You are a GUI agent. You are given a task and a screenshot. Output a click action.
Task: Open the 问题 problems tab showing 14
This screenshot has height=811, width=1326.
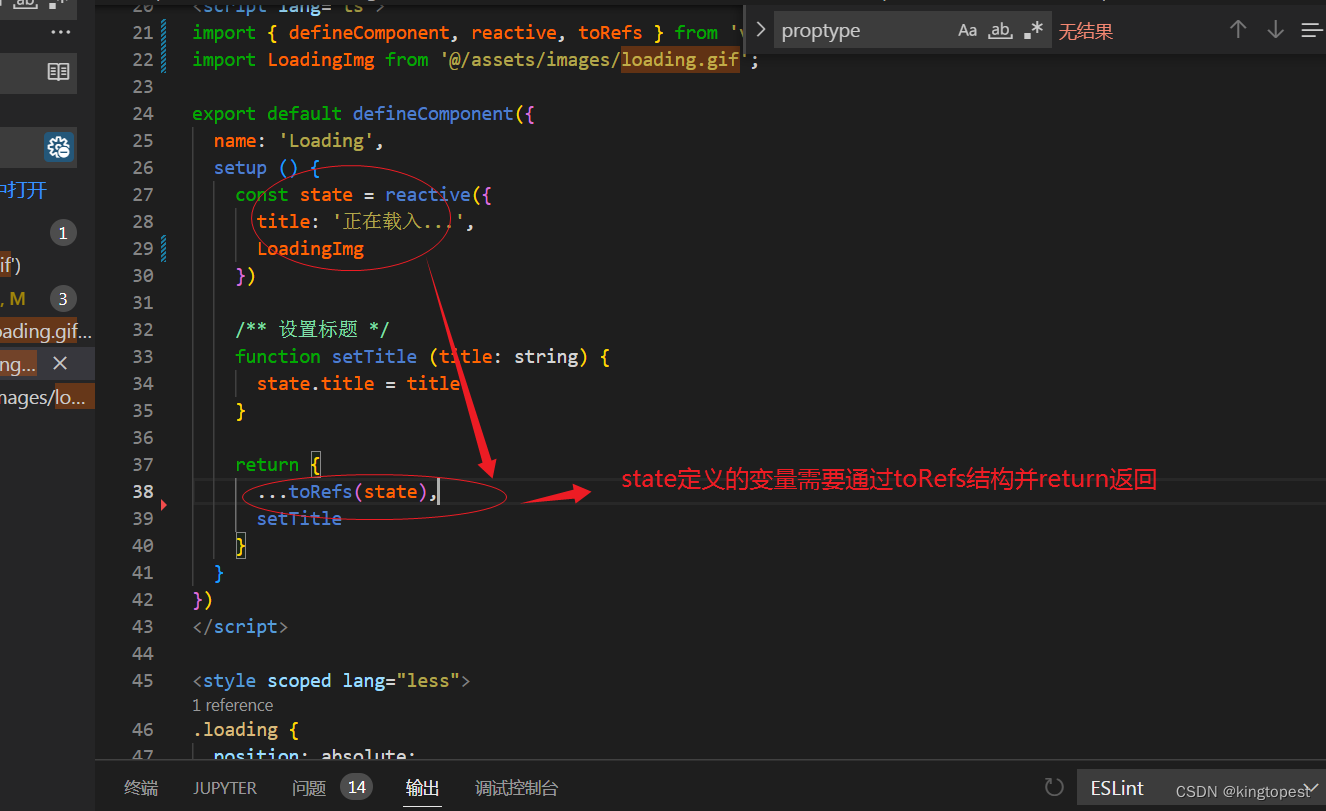click(x=308, y=787)
